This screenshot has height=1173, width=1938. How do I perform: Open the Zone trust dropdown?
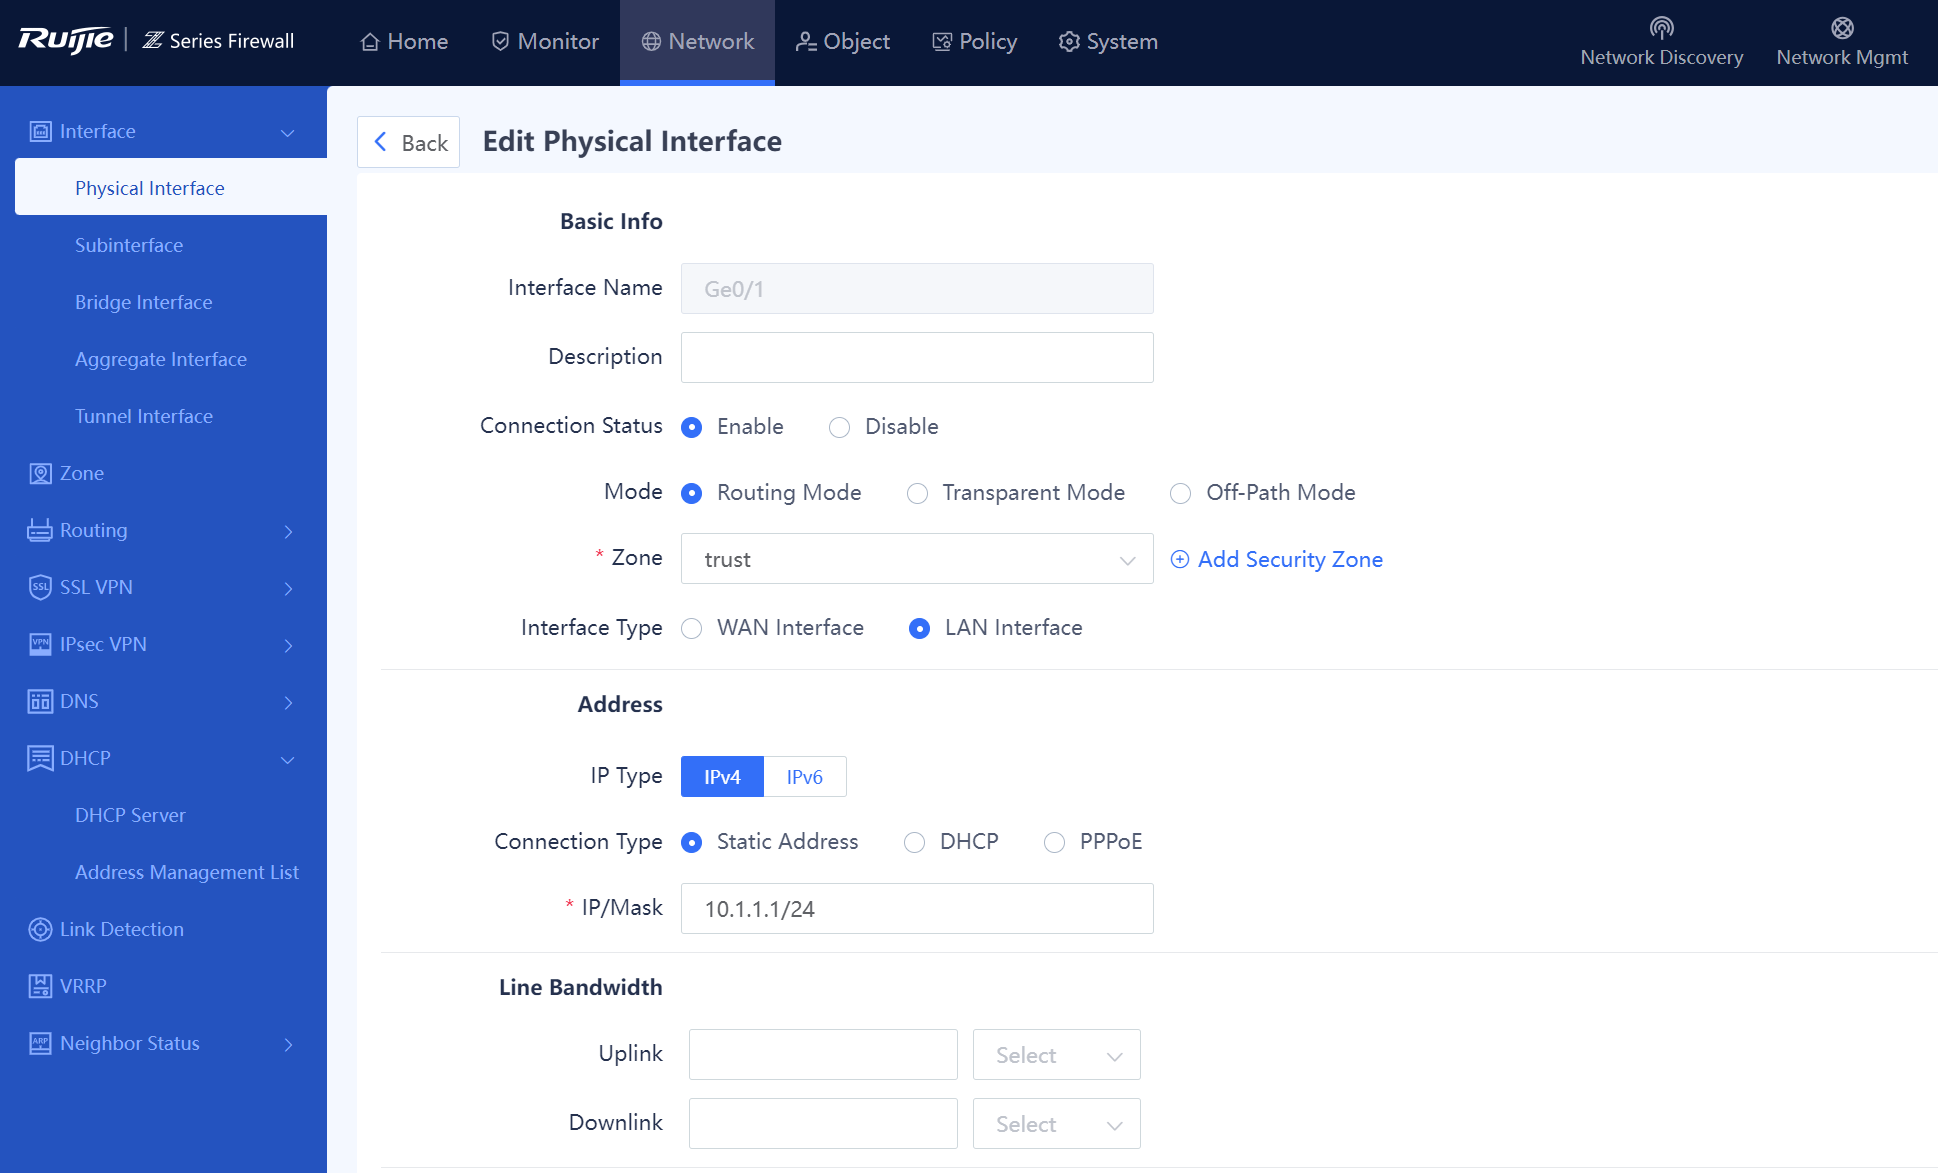click(x=917, y=559)
